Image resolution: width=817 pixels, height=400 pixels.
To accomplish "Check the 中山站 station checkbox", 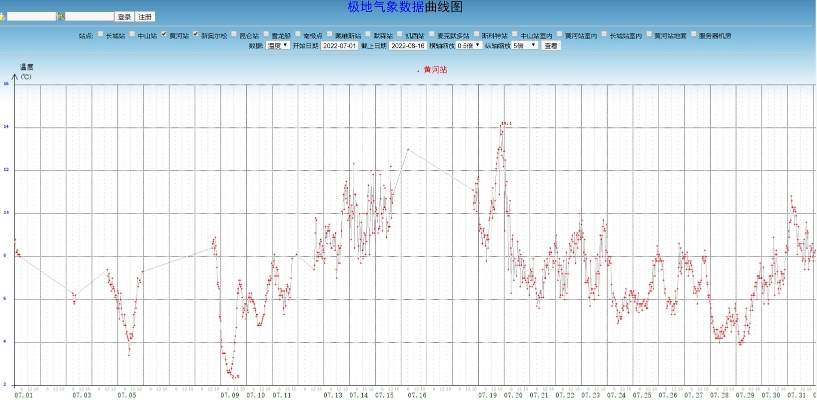I will 131,35.
